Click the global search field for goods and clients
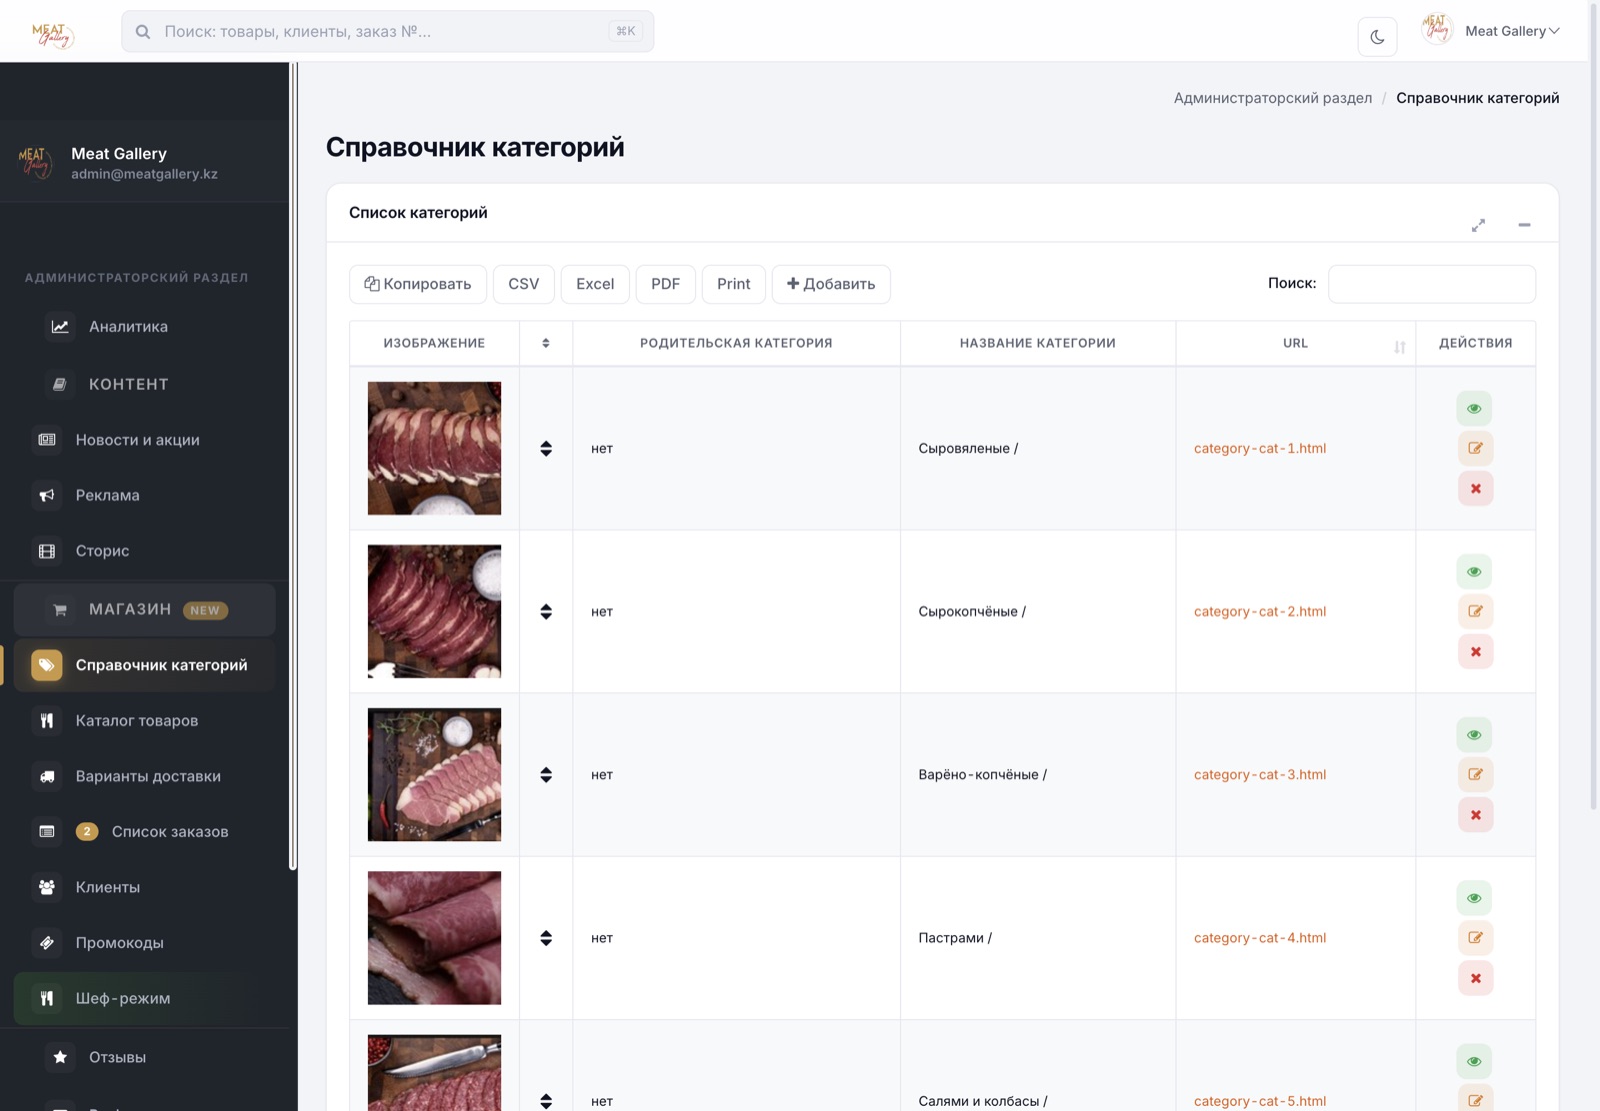 click(x=388, y=31)
